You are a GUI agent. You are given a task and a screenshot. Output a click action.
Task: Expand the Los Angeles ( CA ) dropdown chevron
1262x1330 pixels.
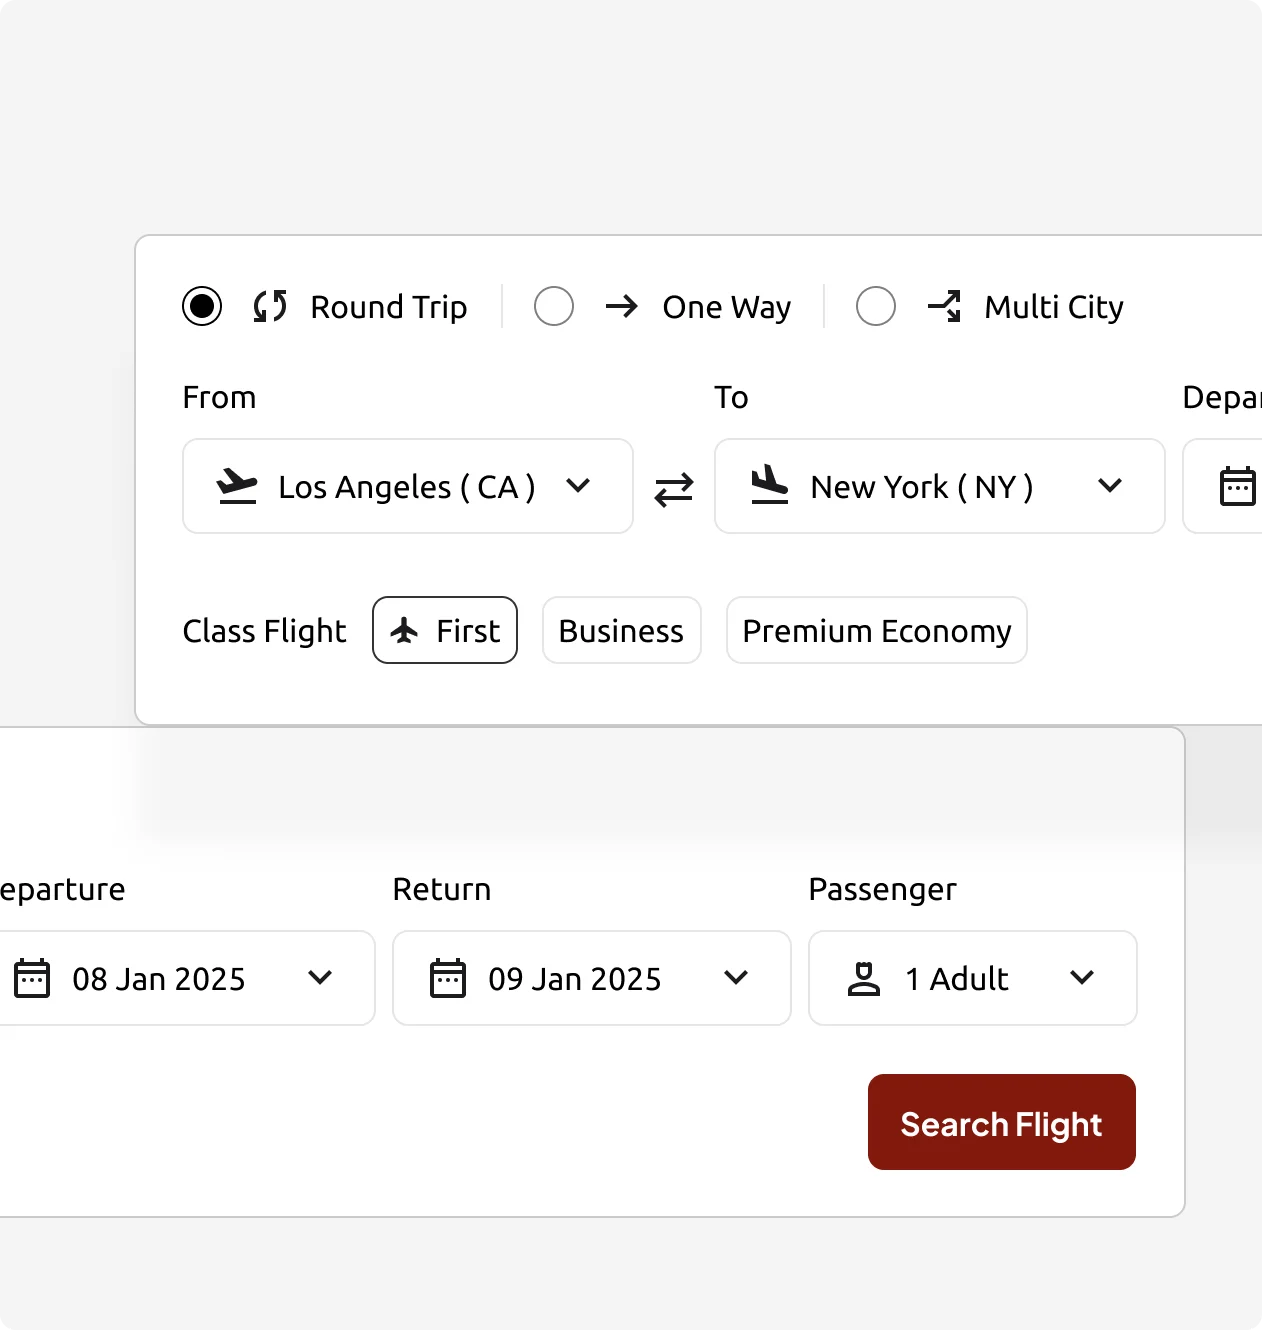(x=578, y=486)
